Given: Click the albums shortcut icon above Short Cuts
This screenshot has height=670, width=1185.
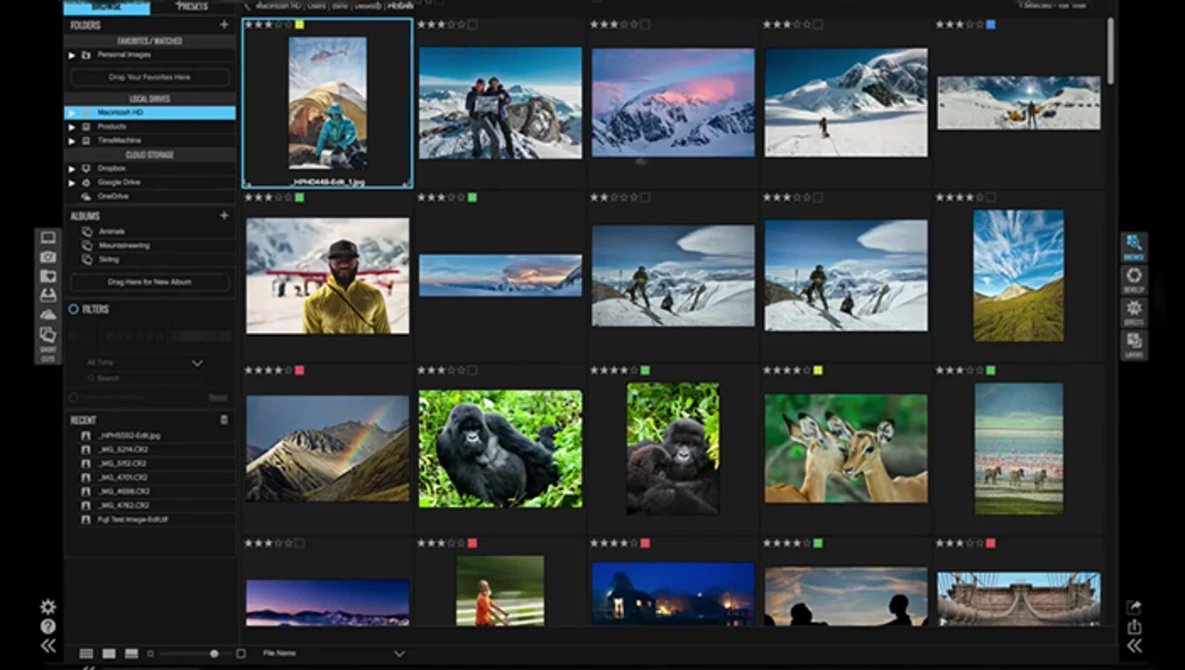Looking at the screenshot, I should (x=48, y=334).
